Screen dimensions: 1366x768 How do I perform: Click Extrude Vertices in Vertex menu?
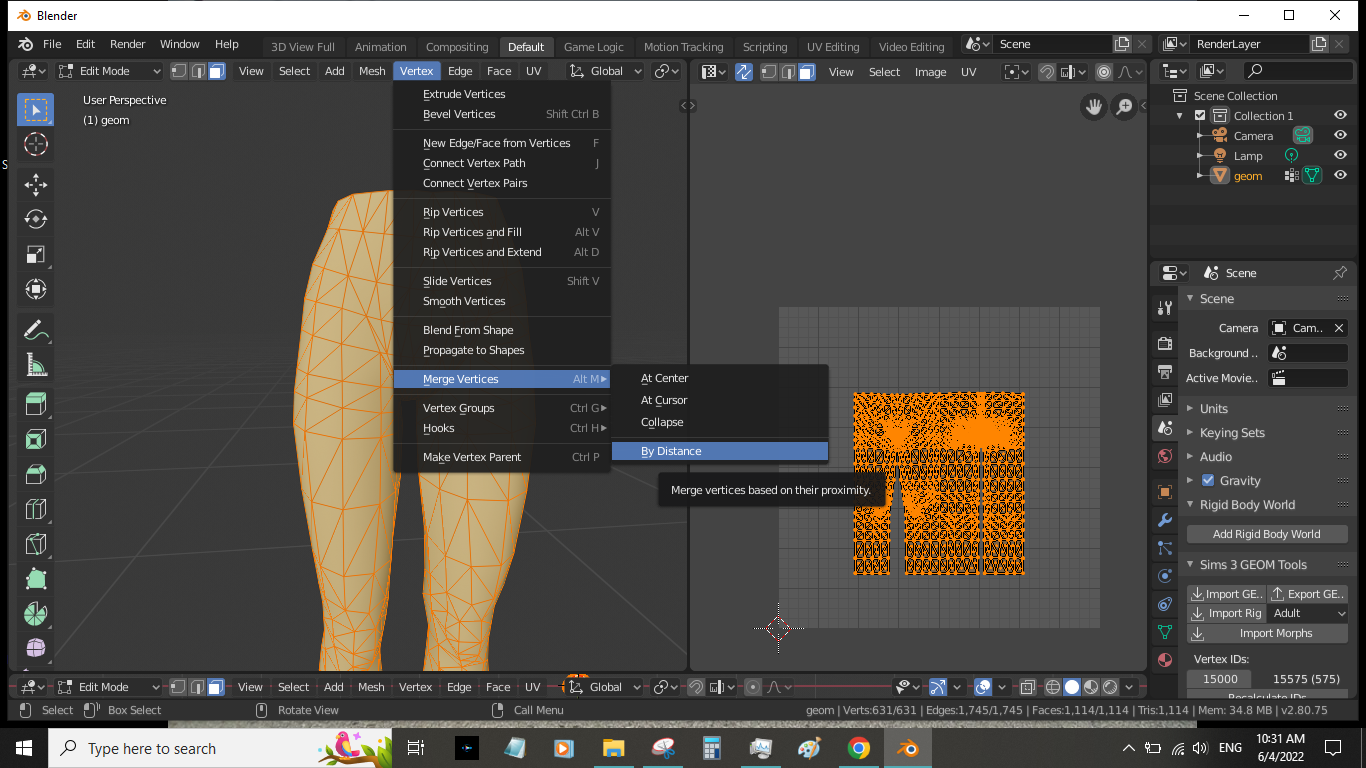pos(502,94)
